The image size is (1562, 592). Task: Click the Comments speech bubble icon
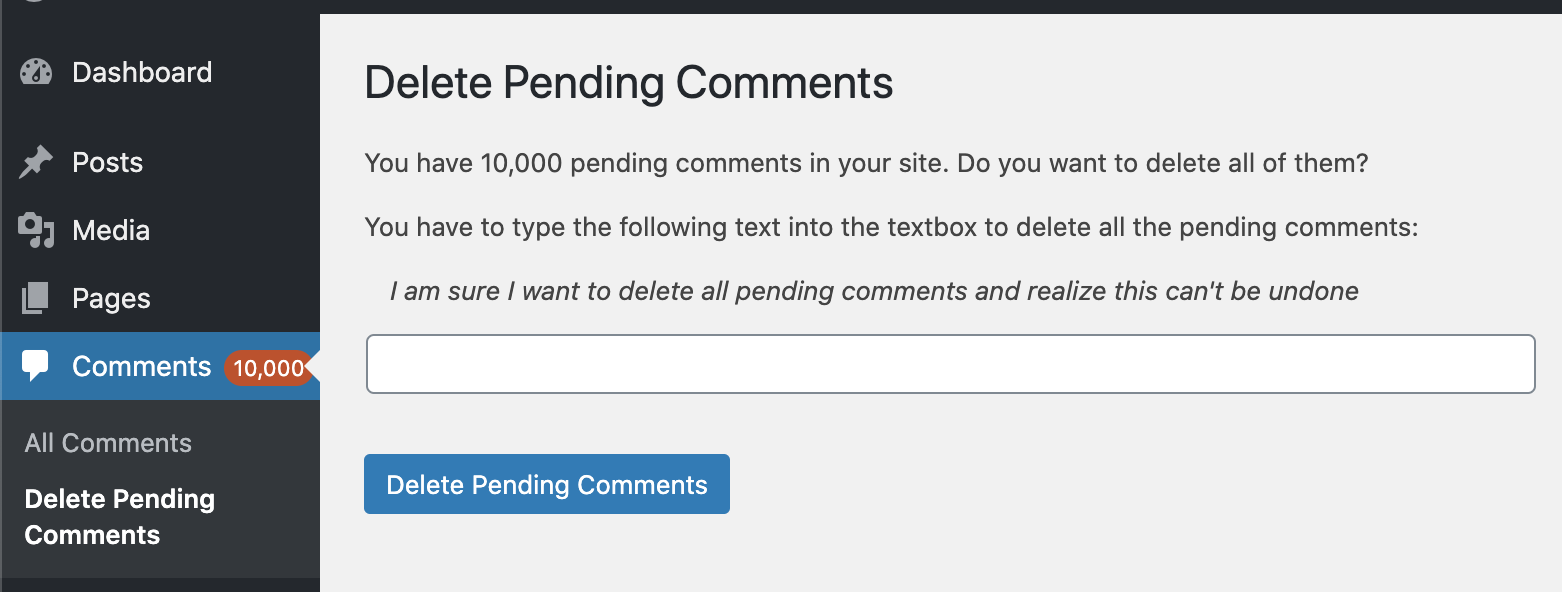(36, 366)
